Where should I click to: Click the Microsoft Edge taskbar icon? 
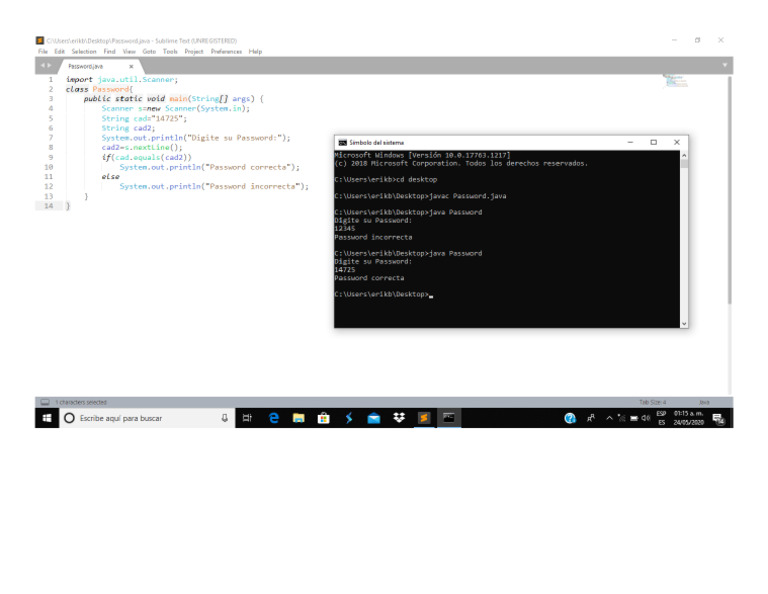(274, 418)
